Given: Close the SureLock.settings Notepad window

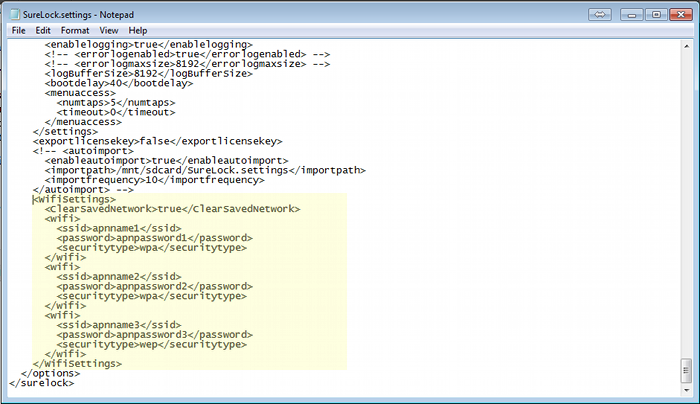Looking at the screenshot, I should (680, 15).
